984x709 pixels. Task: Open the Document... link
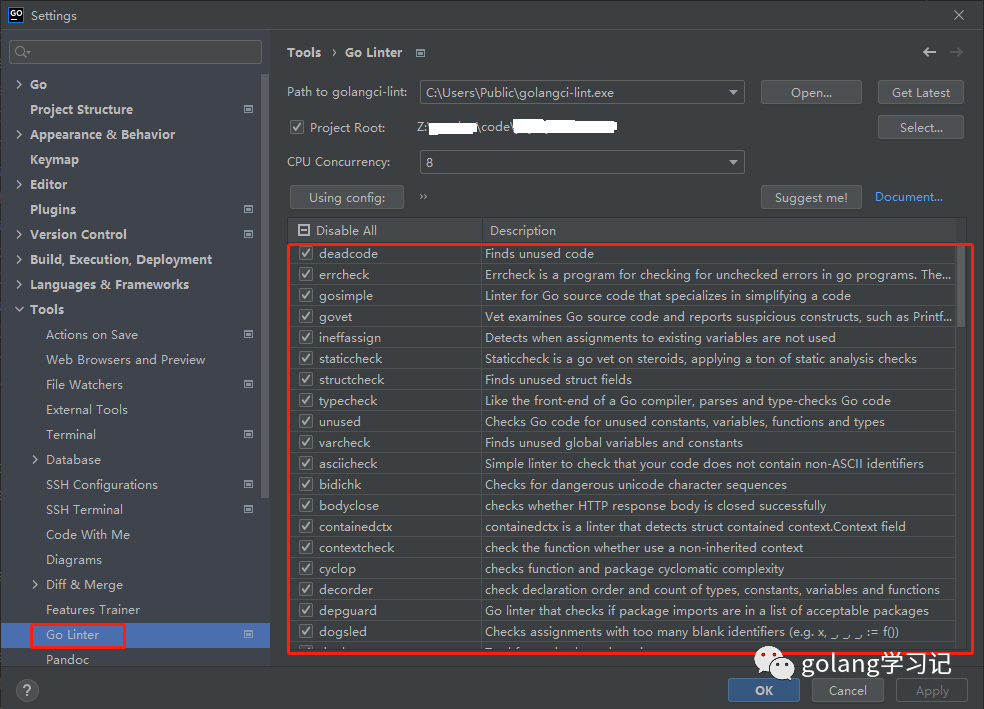(909, 196)
